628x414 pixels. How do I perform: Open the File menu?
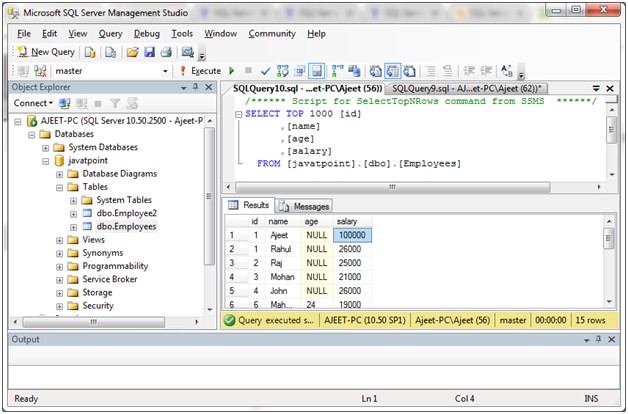pos(24,34)
